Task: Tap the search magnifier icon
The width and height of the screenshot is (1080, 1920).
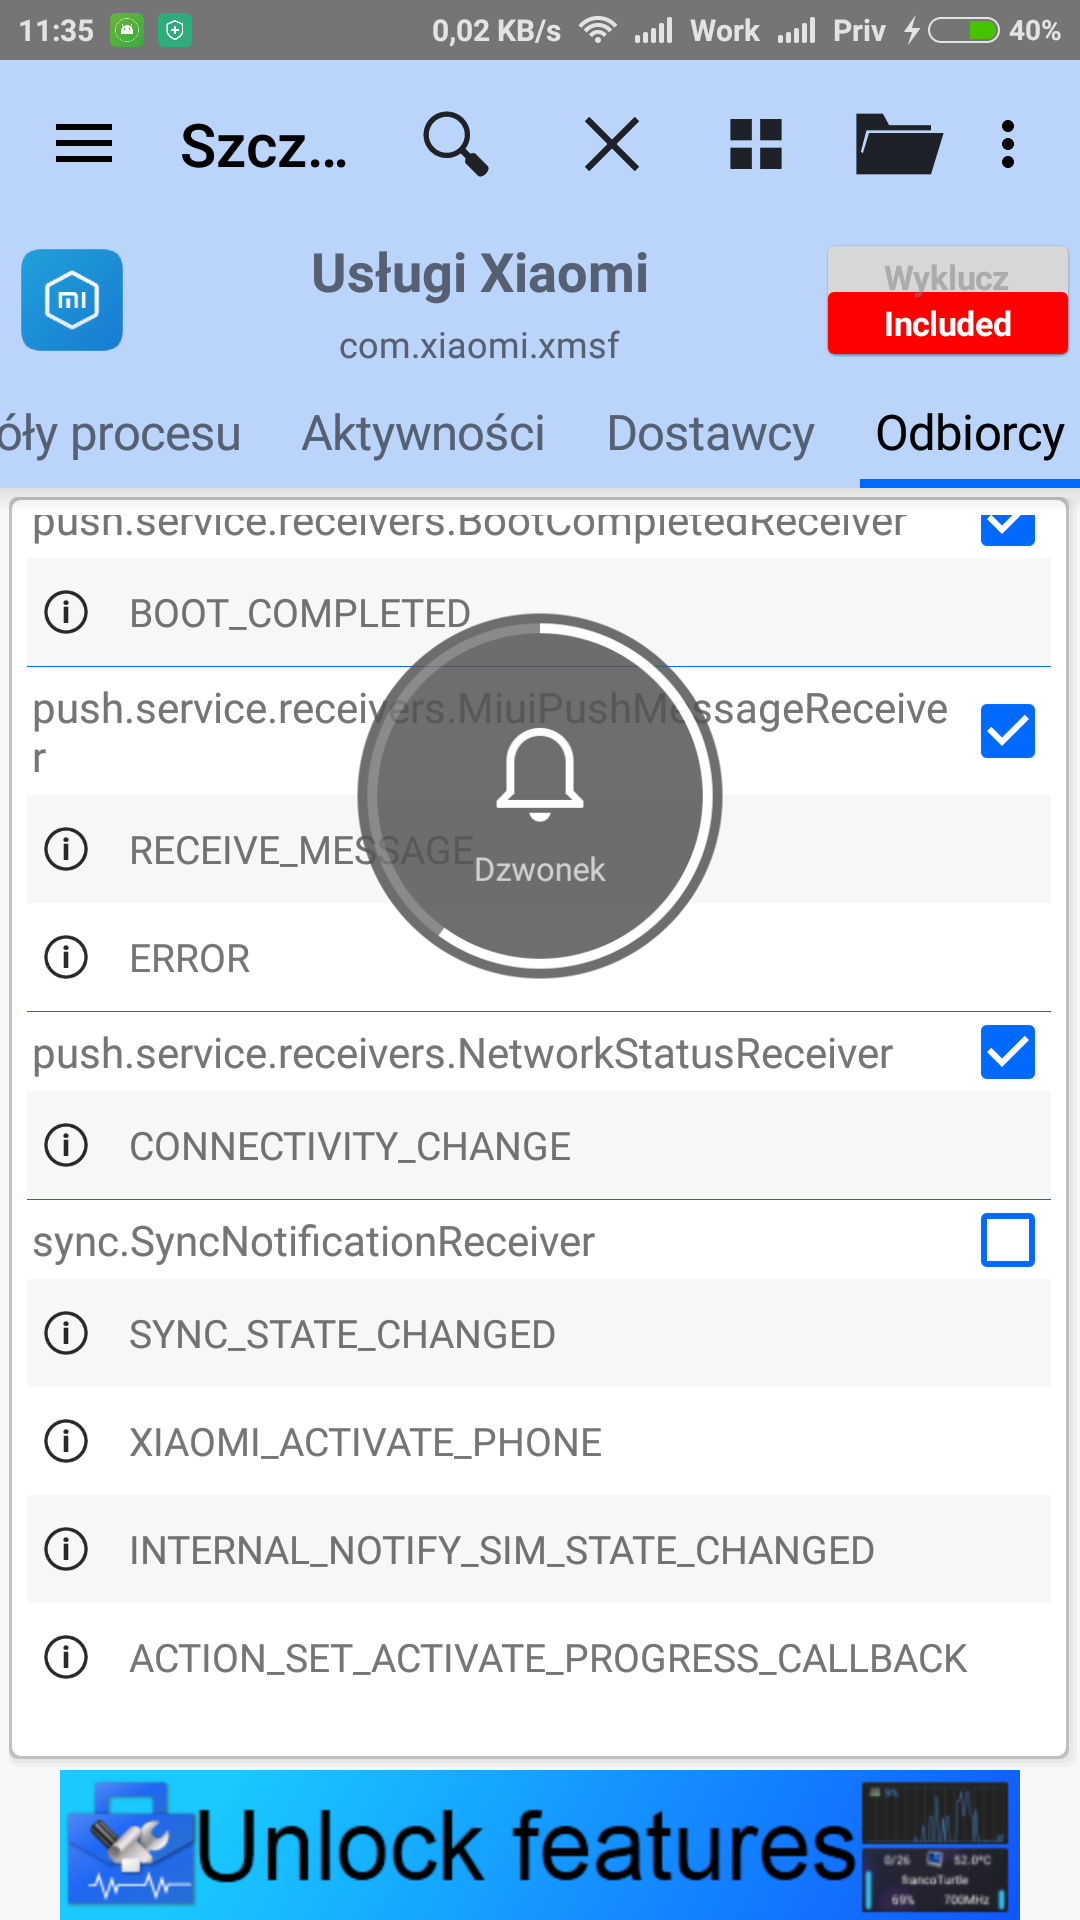Action: (455, 144)
